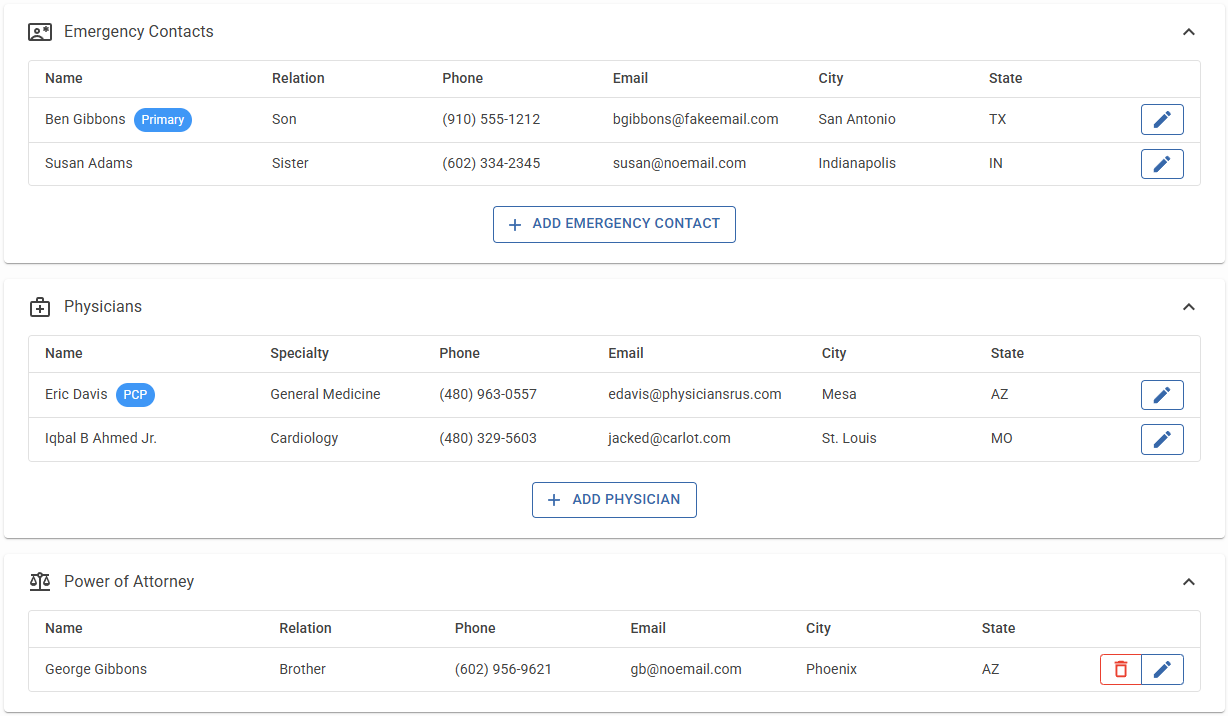
Task: Edit Ben Gibbons emergency contact
Action: point(1162,120)
